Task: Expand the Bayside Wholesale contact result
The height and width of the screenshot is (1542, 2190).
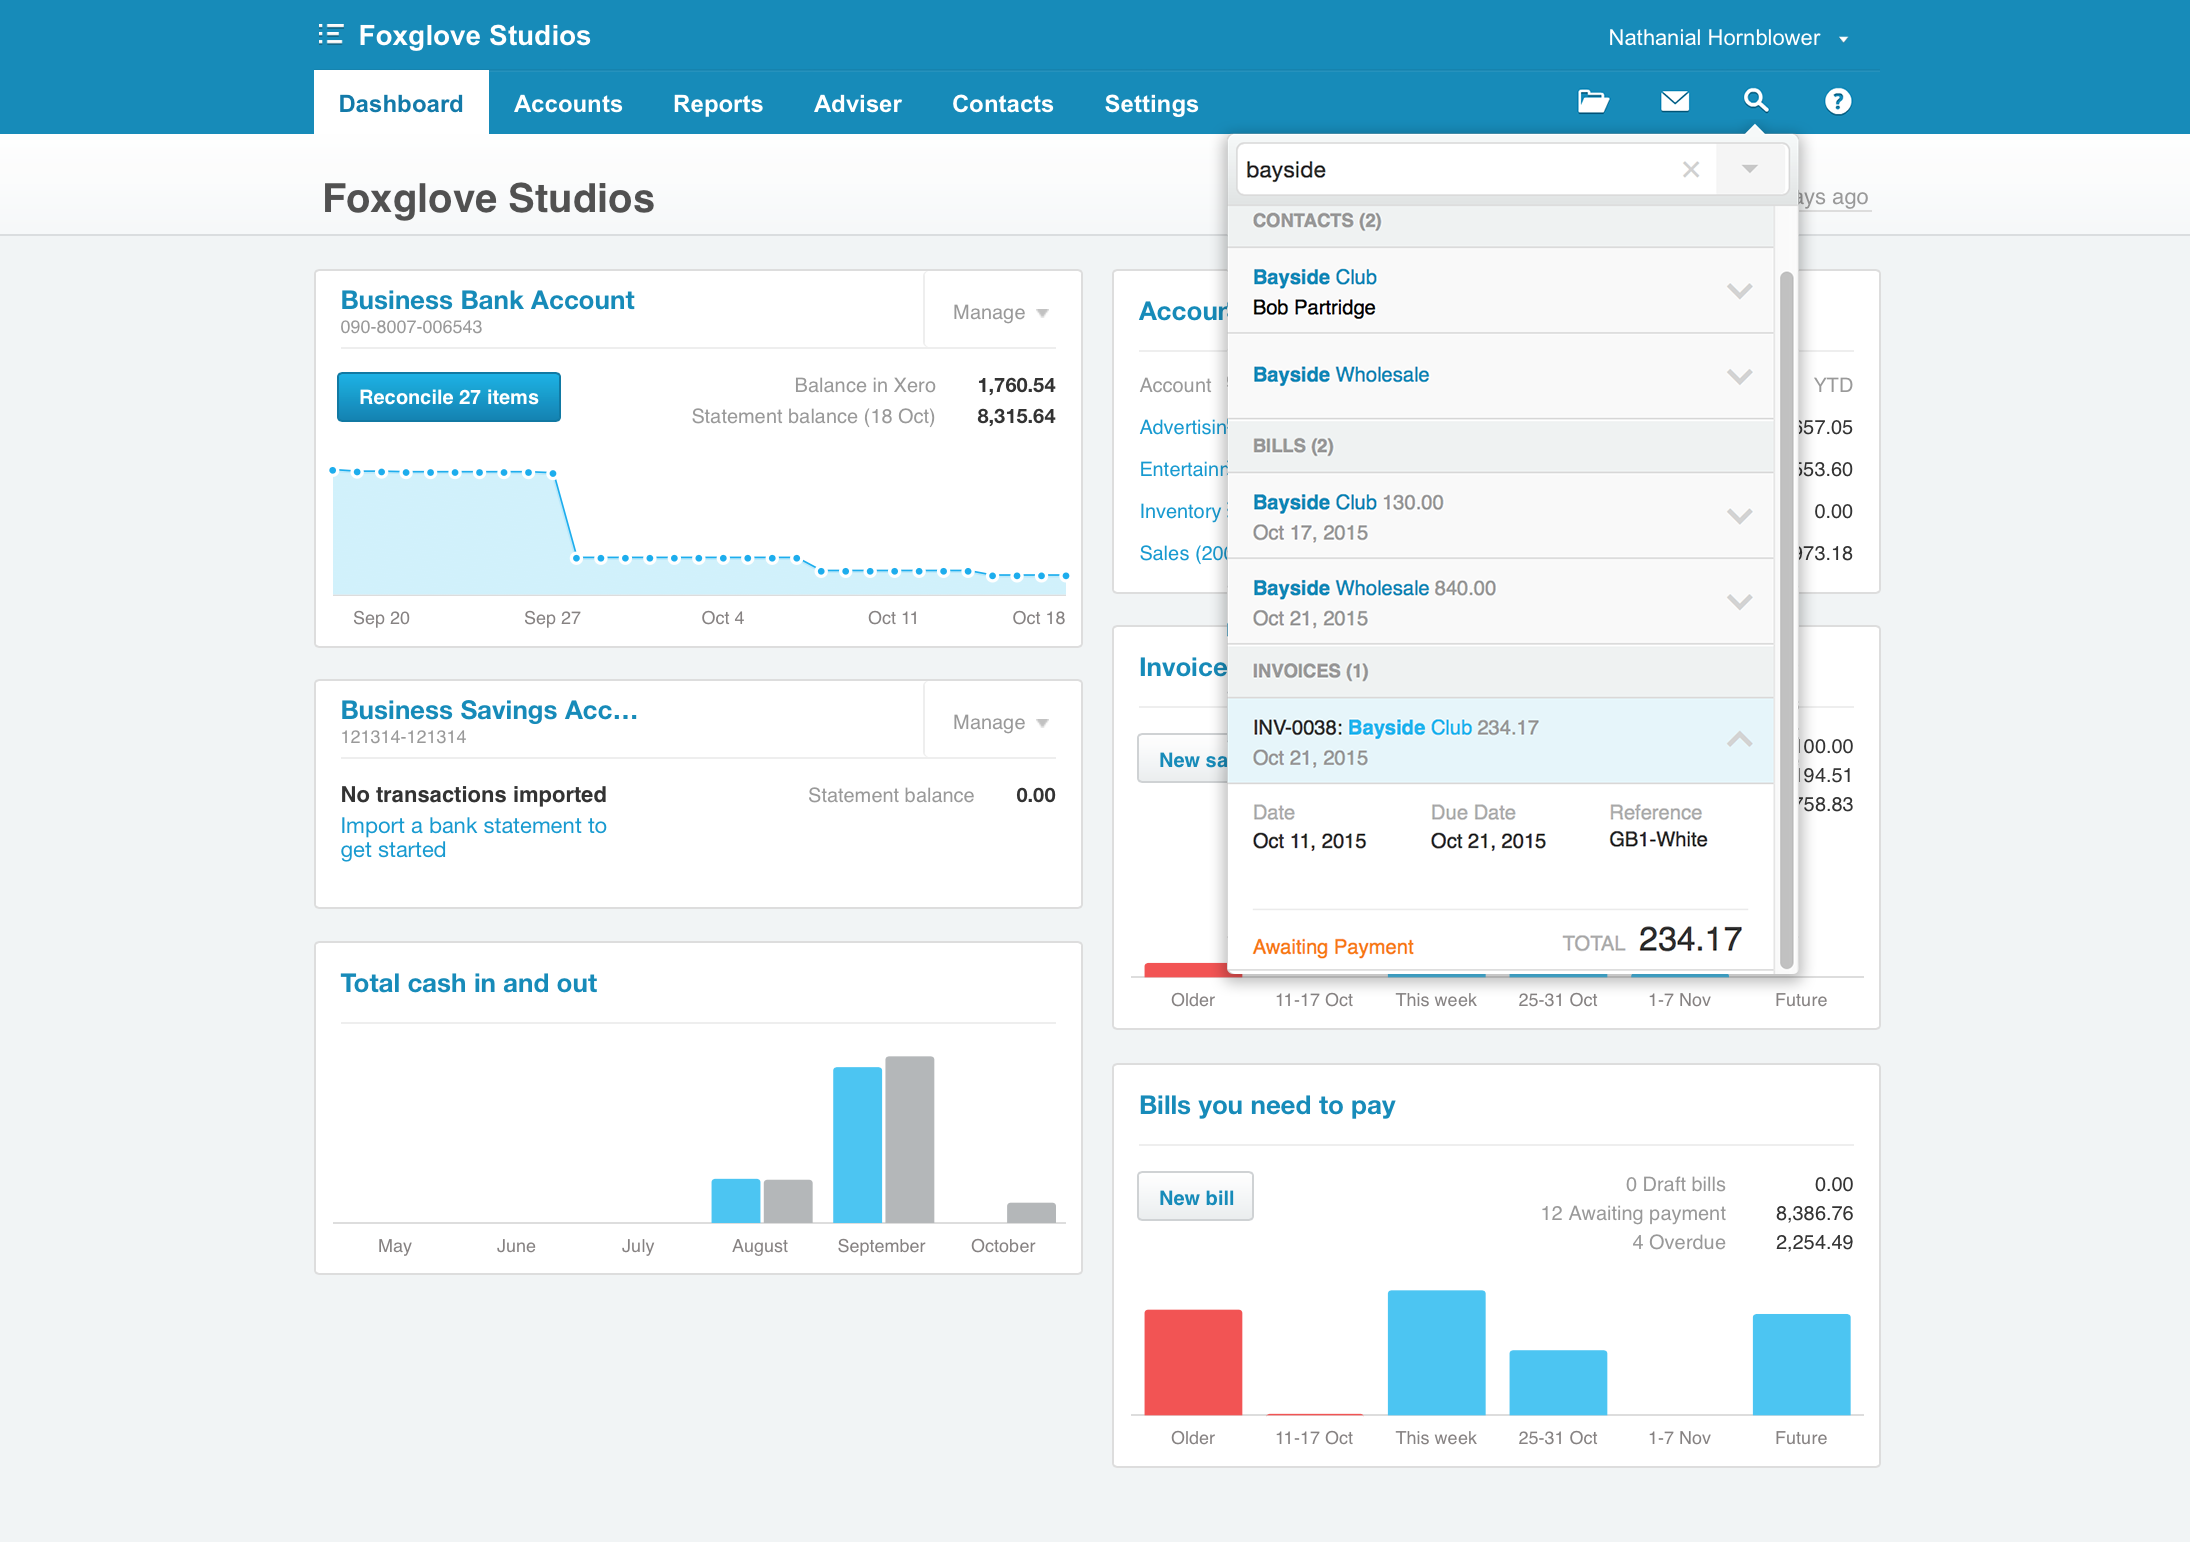Action: [1739, 376]
